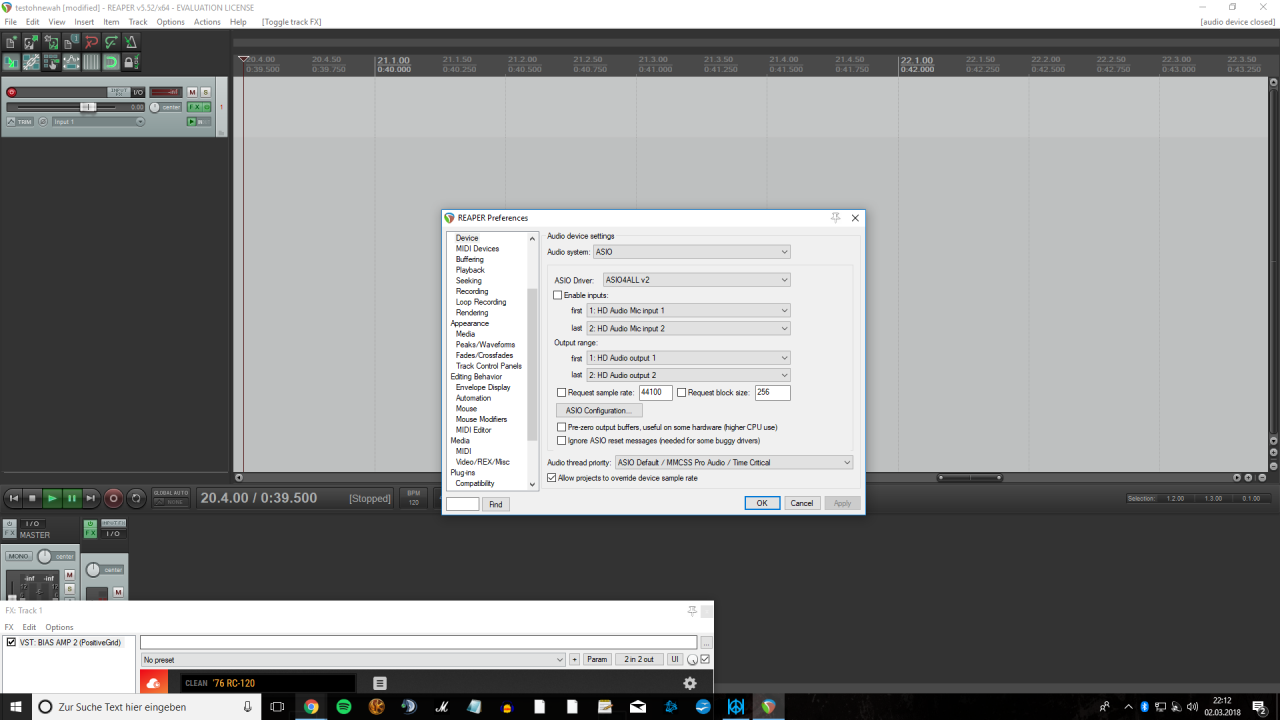This screenshot has height=720, width=1280.
Task: Mute Track 1 with M button
Action: pyautogui.click(x=193, y=92)
